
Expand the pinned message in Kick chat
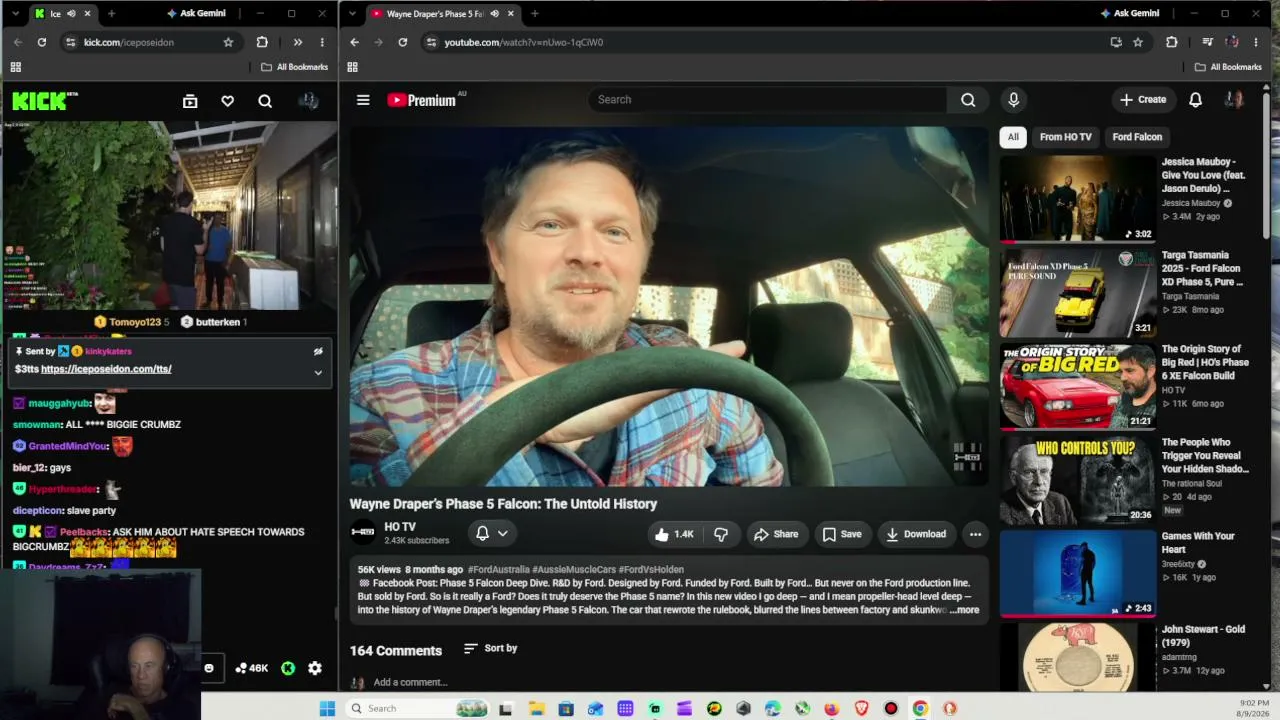[318, 373]
